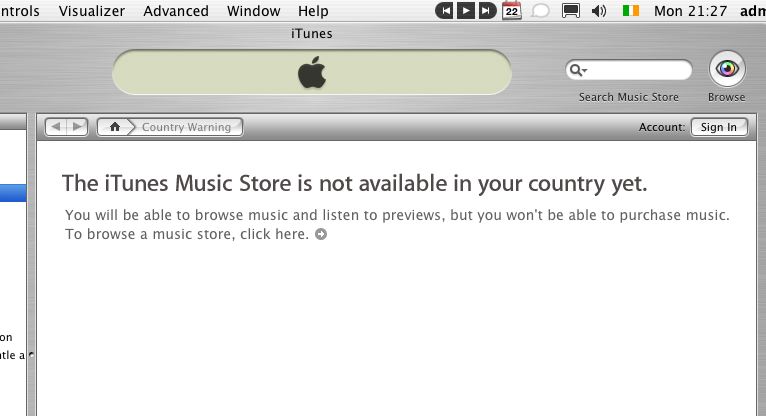The height and width of the screenshot is (416, 766).
Task: Open the search magnifier dropdown arrow
Action: click(x=578, y=70)
